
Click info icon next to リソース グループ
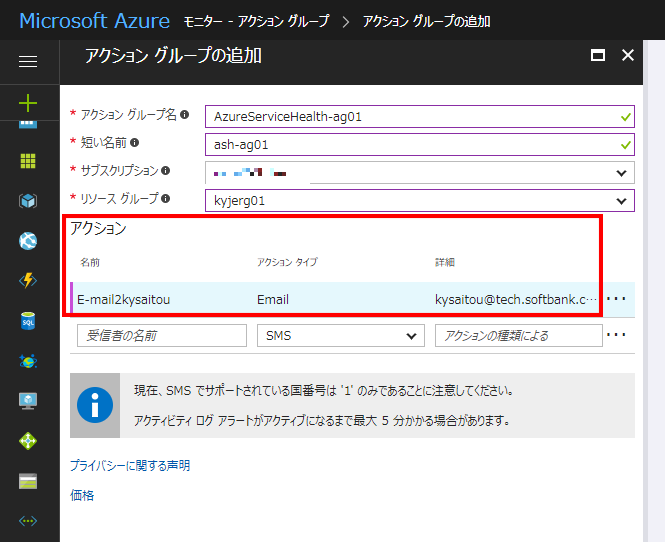tap(165, 198)
